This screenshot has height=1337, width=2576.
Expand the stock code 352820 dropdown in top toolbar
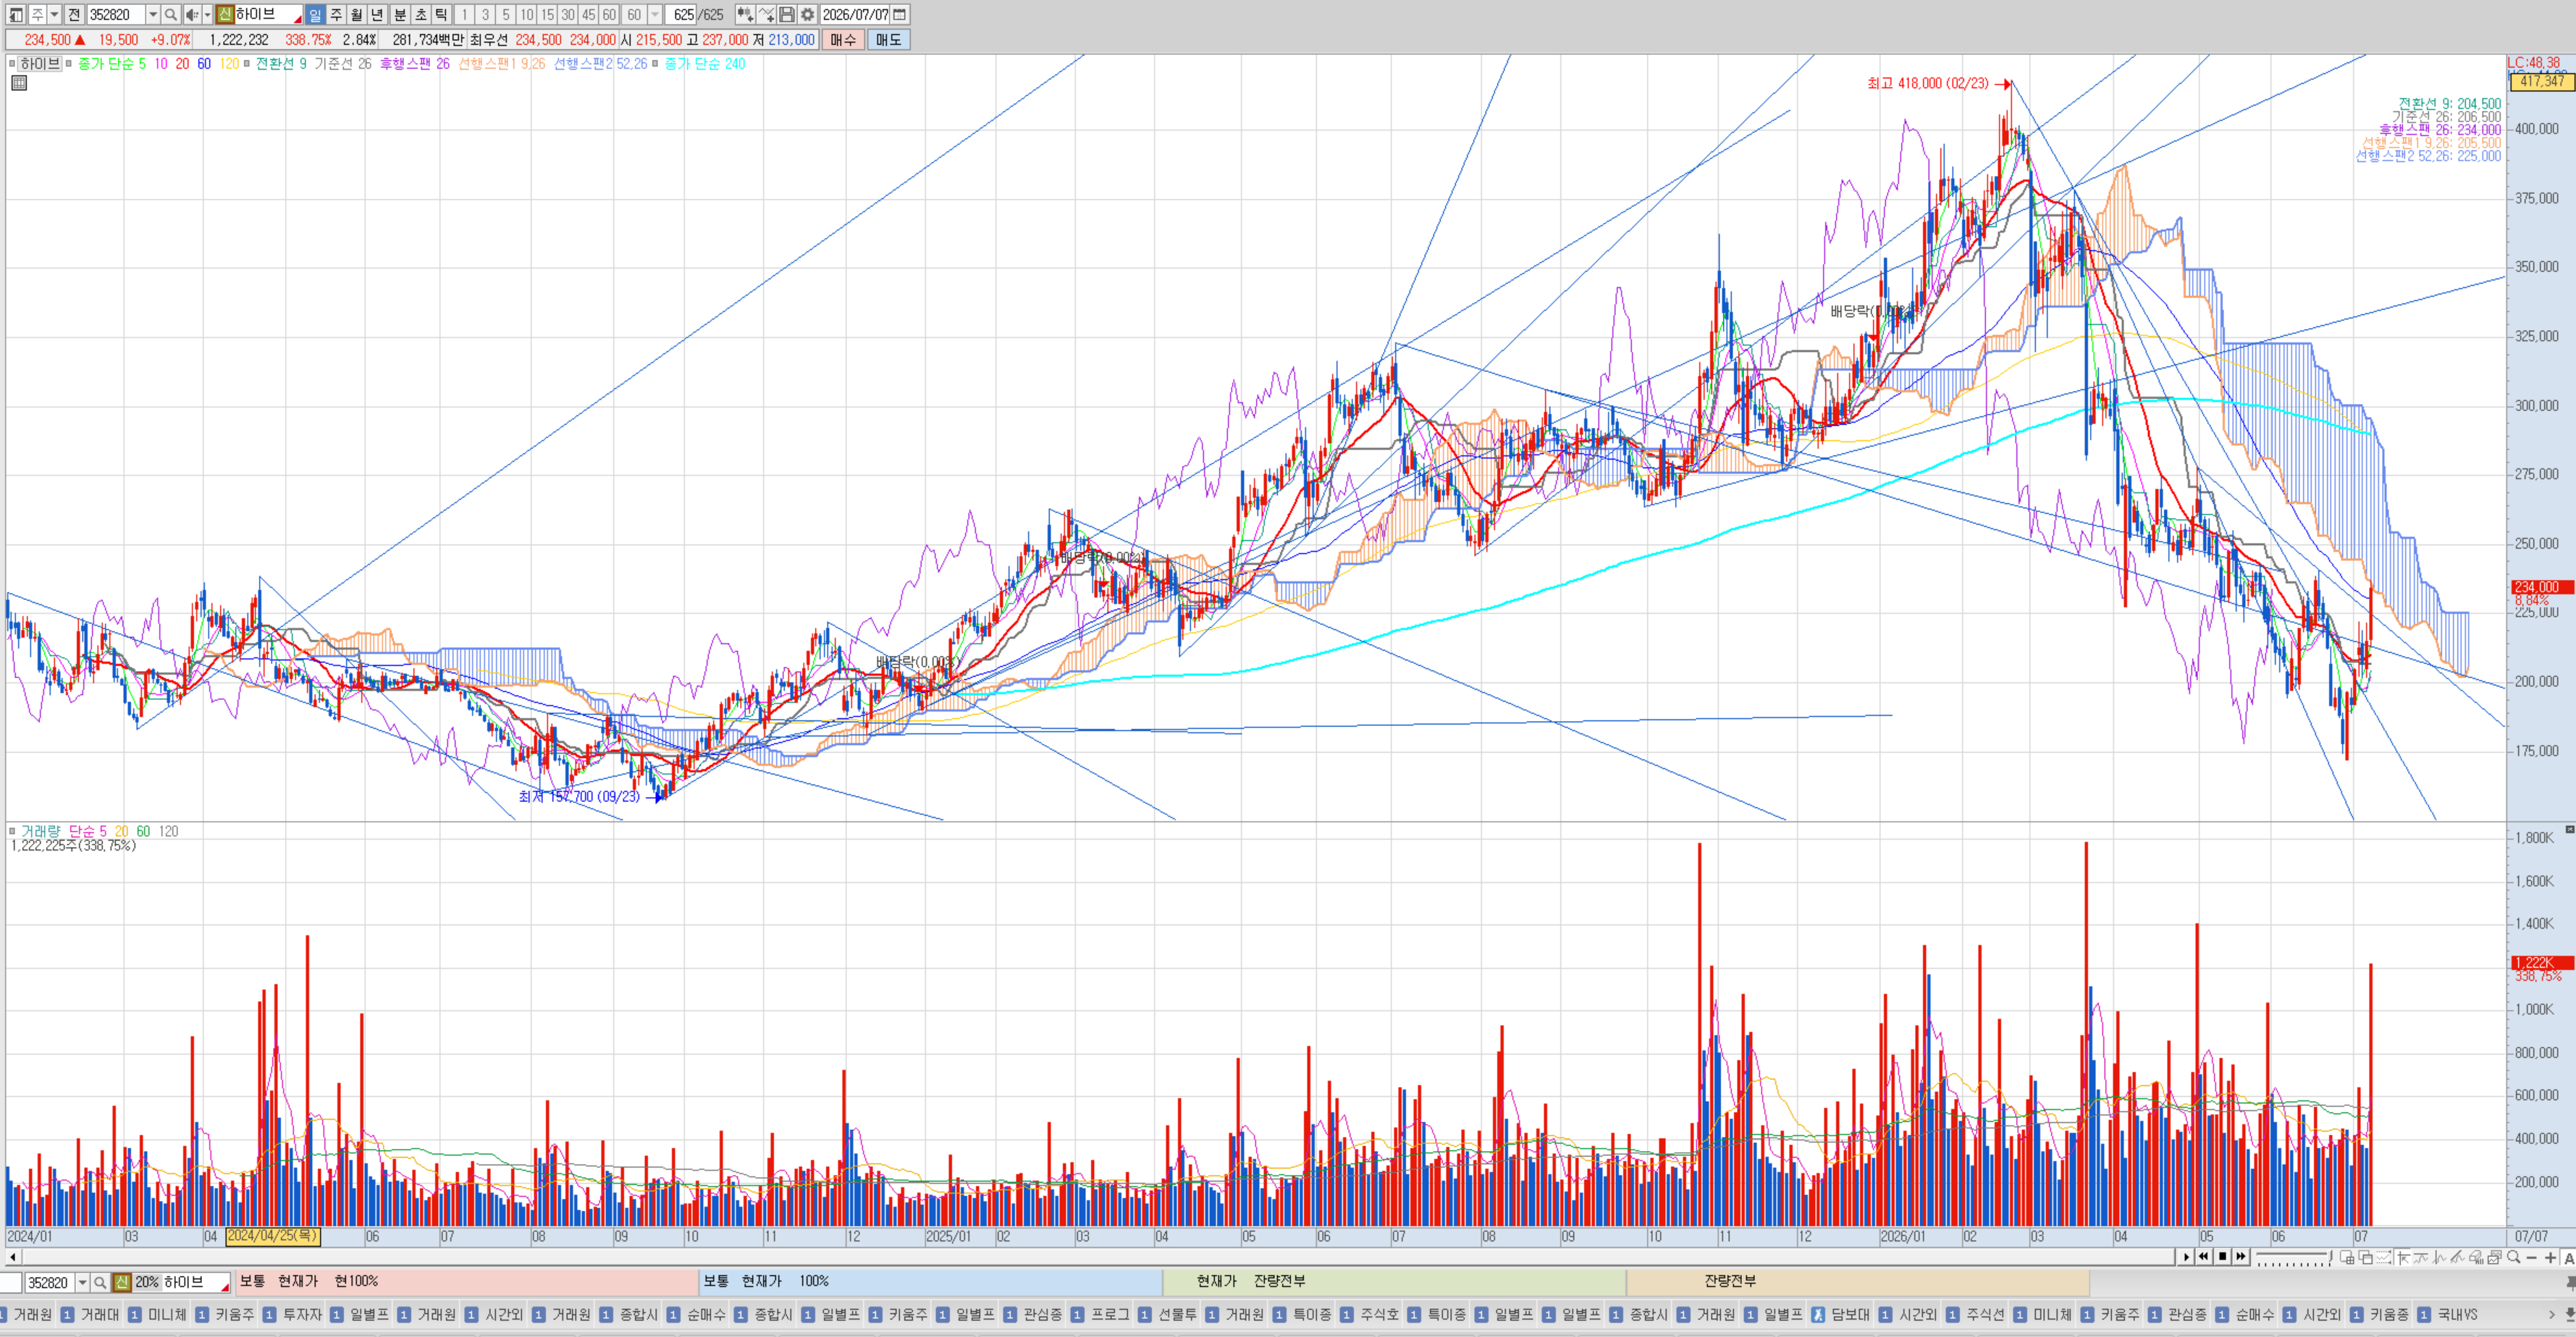point(153,15)
